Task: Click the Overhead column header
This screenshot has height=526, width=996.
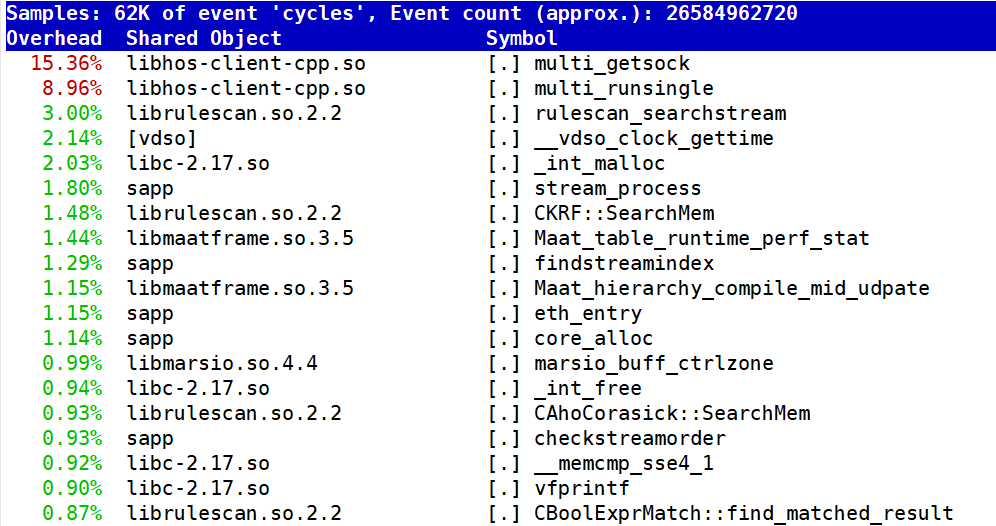Action: click(54, 39)
